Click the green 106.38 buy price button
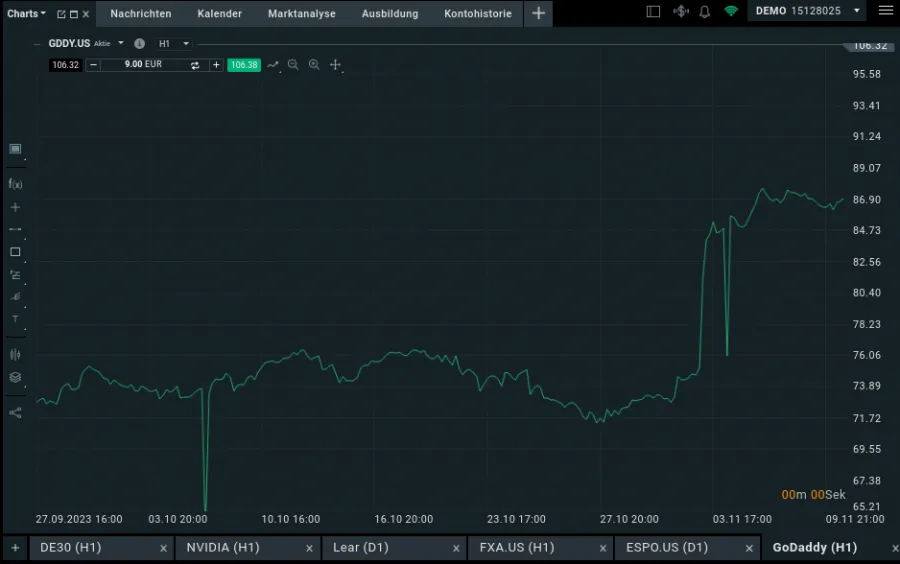900x564 pixels. [x=244, y=65]
